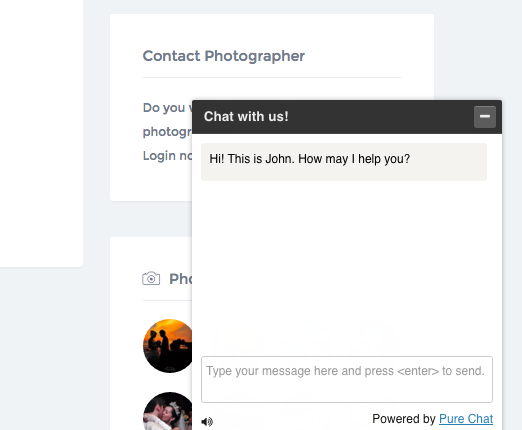Select John's greeting message bubble

(x=344, y=162)
